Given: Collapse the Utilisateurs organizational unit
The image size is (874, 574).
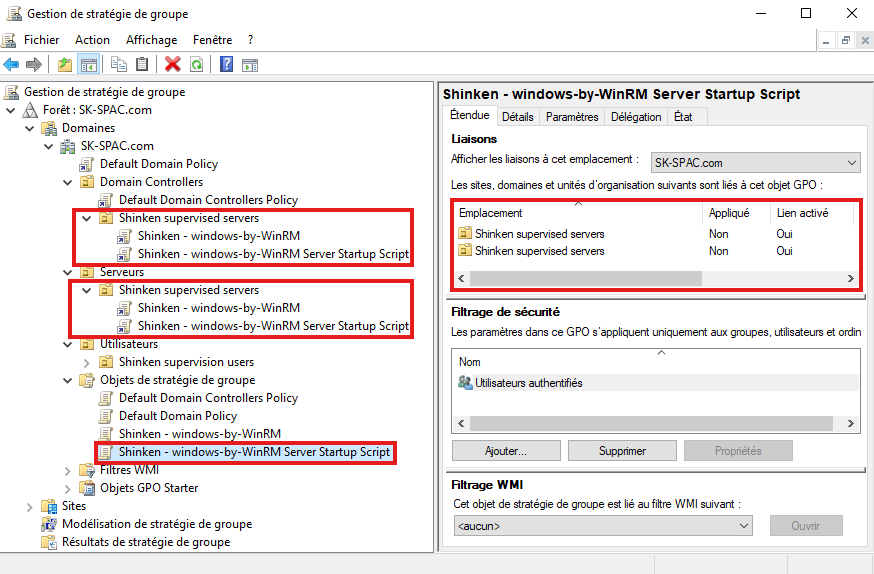Looking at the screenshot, I should [67, 344].
